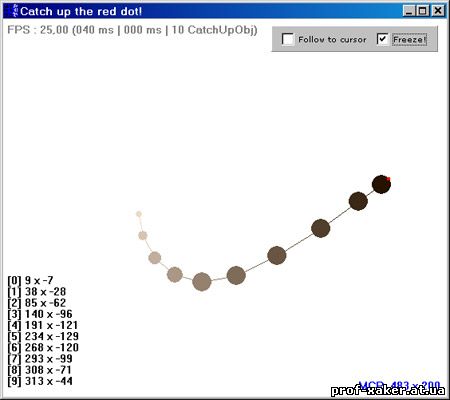Viewport: 450px width, 400px height.
Task: Click the small red dot target
Action: point(388,179)
